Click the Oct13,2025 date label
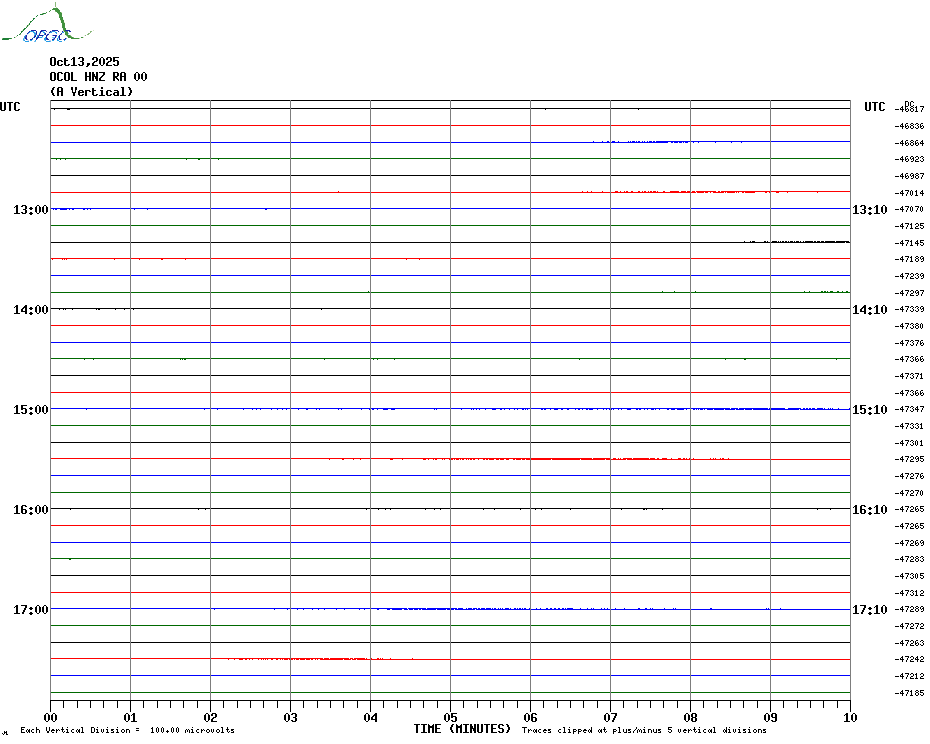 84,62
